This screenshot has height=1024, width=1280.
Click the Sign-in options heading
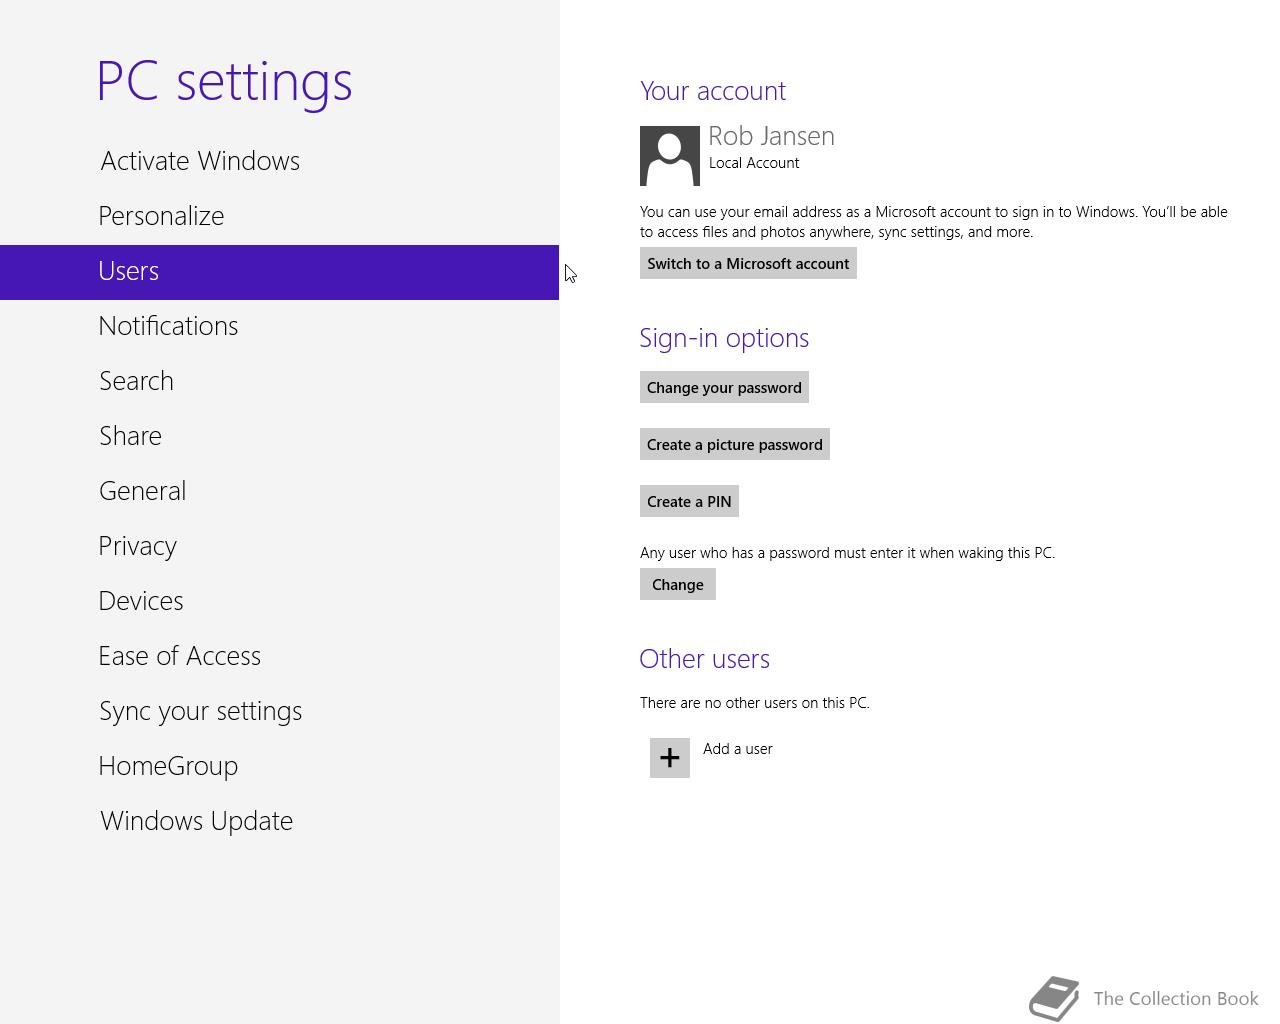(x=724, y=338)
